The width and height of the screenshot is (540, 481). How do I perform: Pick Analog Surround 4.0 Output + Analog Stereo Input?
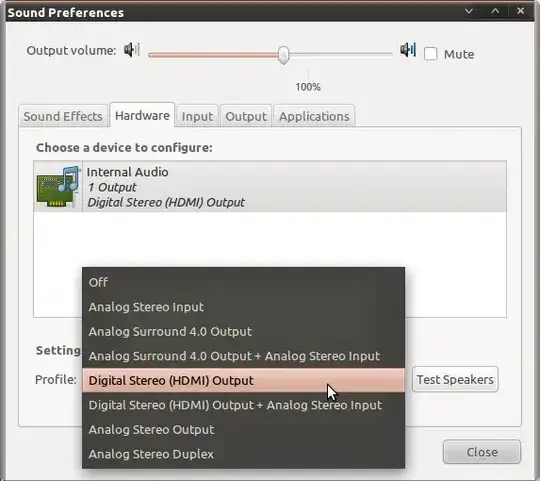243,356
